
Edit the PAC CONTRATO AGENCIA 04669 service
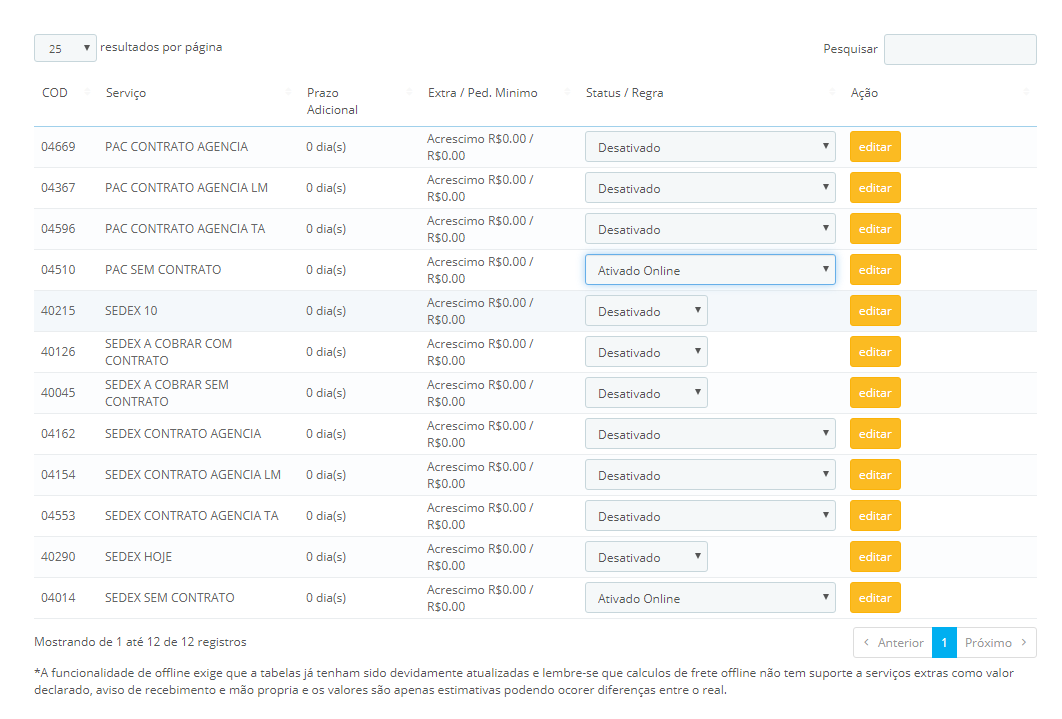tap(875, 147)
